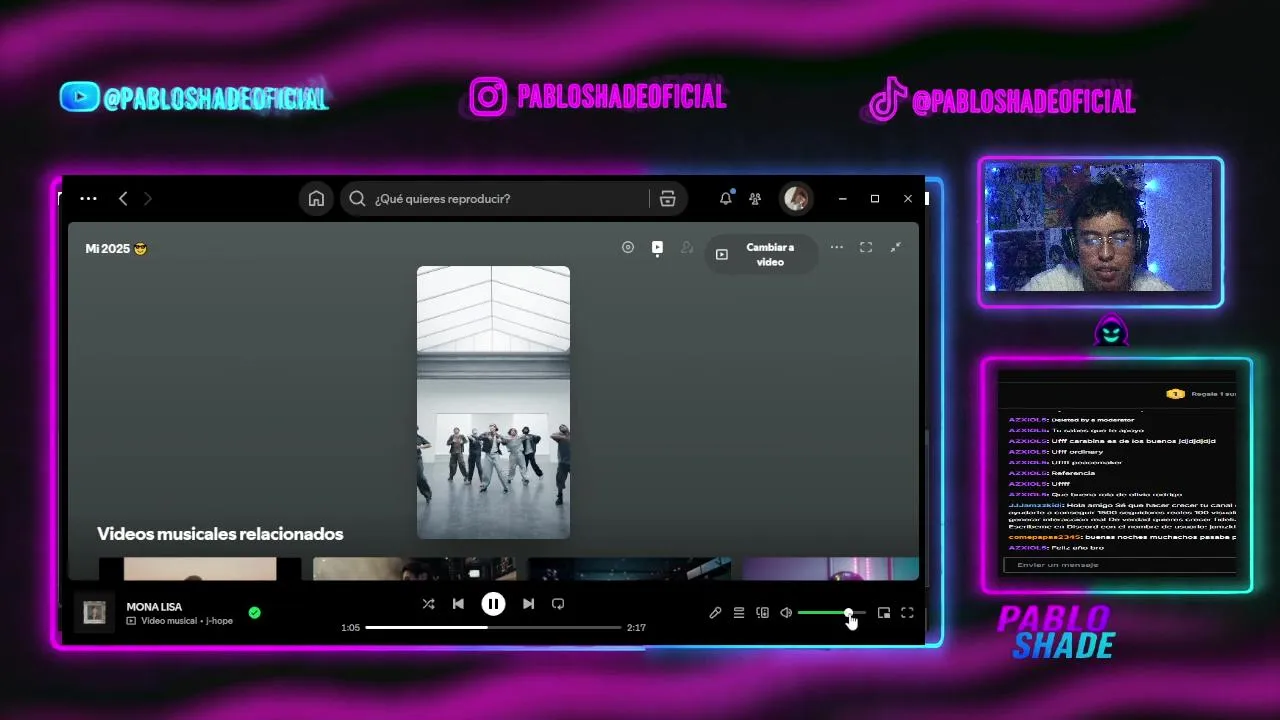Toggle the green saved-to-library check

click(254, 612)
